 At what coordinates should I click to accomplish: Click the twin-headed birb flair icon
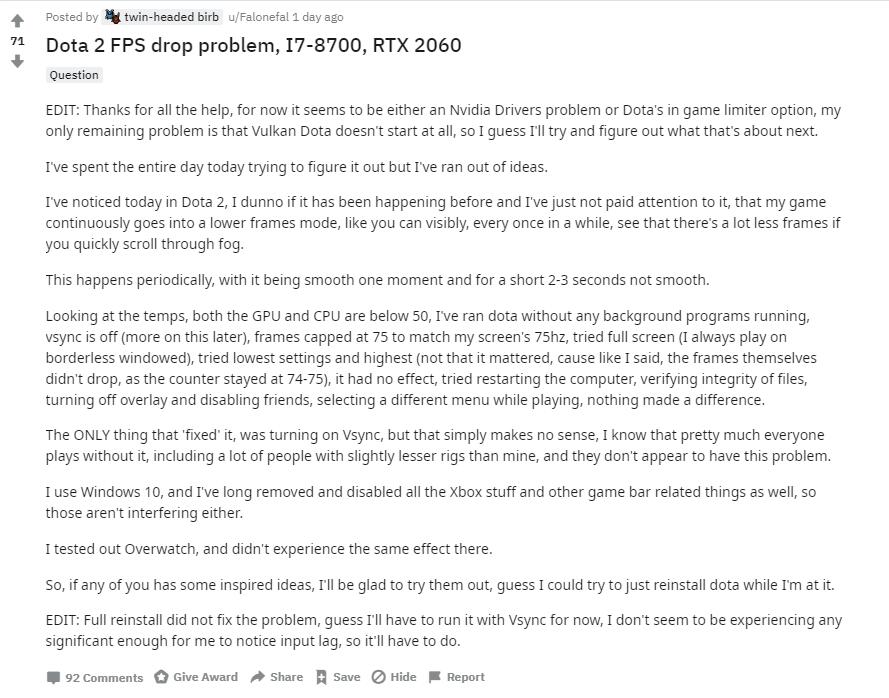point(112,16)
